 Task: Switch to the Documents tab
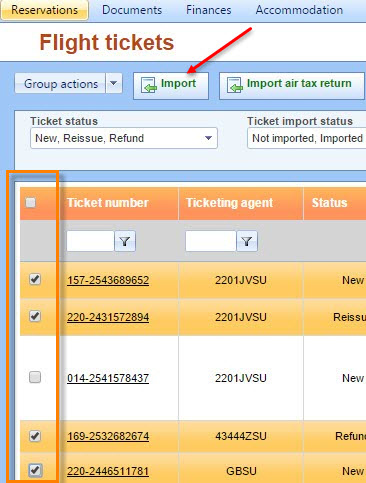pyautogui.click(x=132, y=10)
